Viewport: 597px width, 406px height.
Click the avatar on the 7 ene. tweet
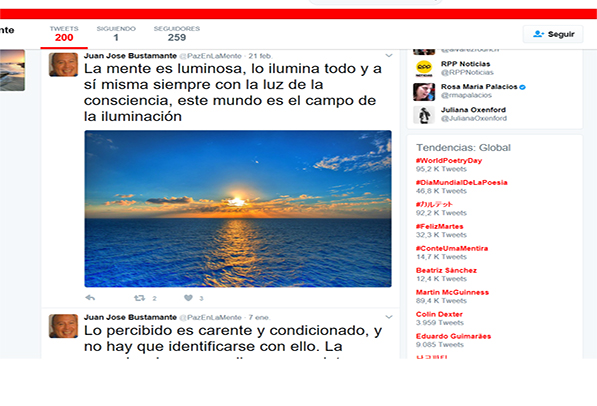[x=63, y=326]
